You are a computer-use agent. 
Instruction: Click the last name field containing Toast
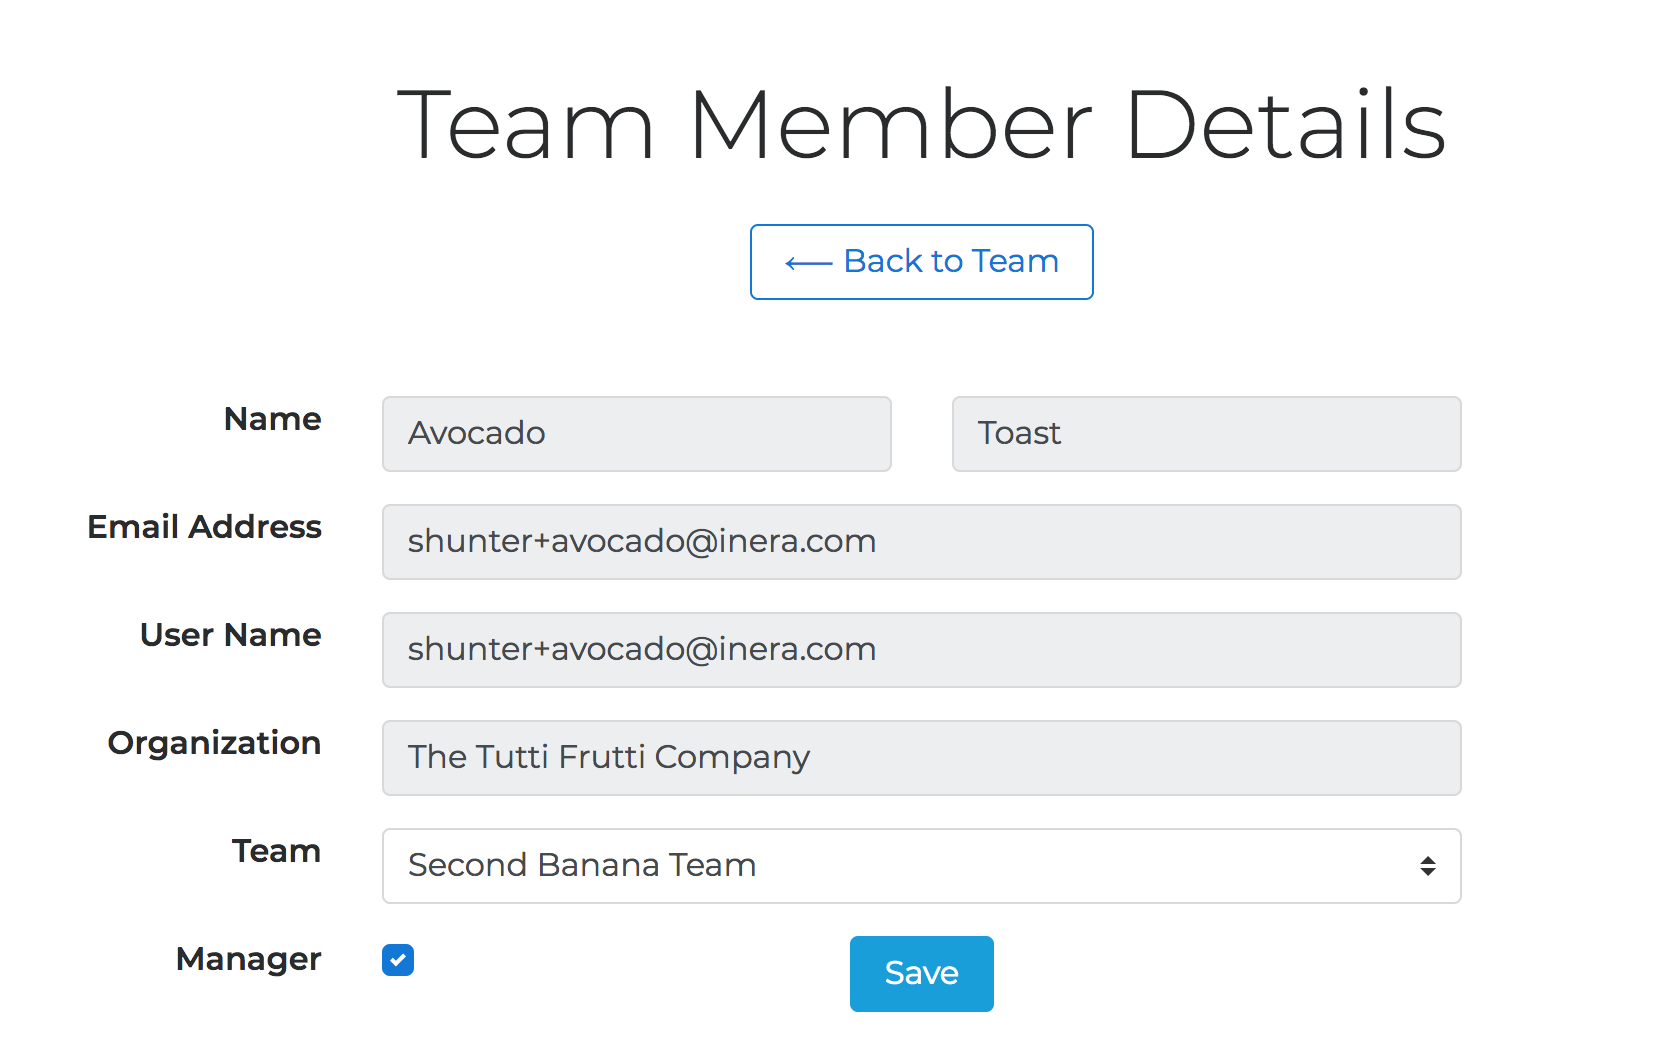[1206, 434]
